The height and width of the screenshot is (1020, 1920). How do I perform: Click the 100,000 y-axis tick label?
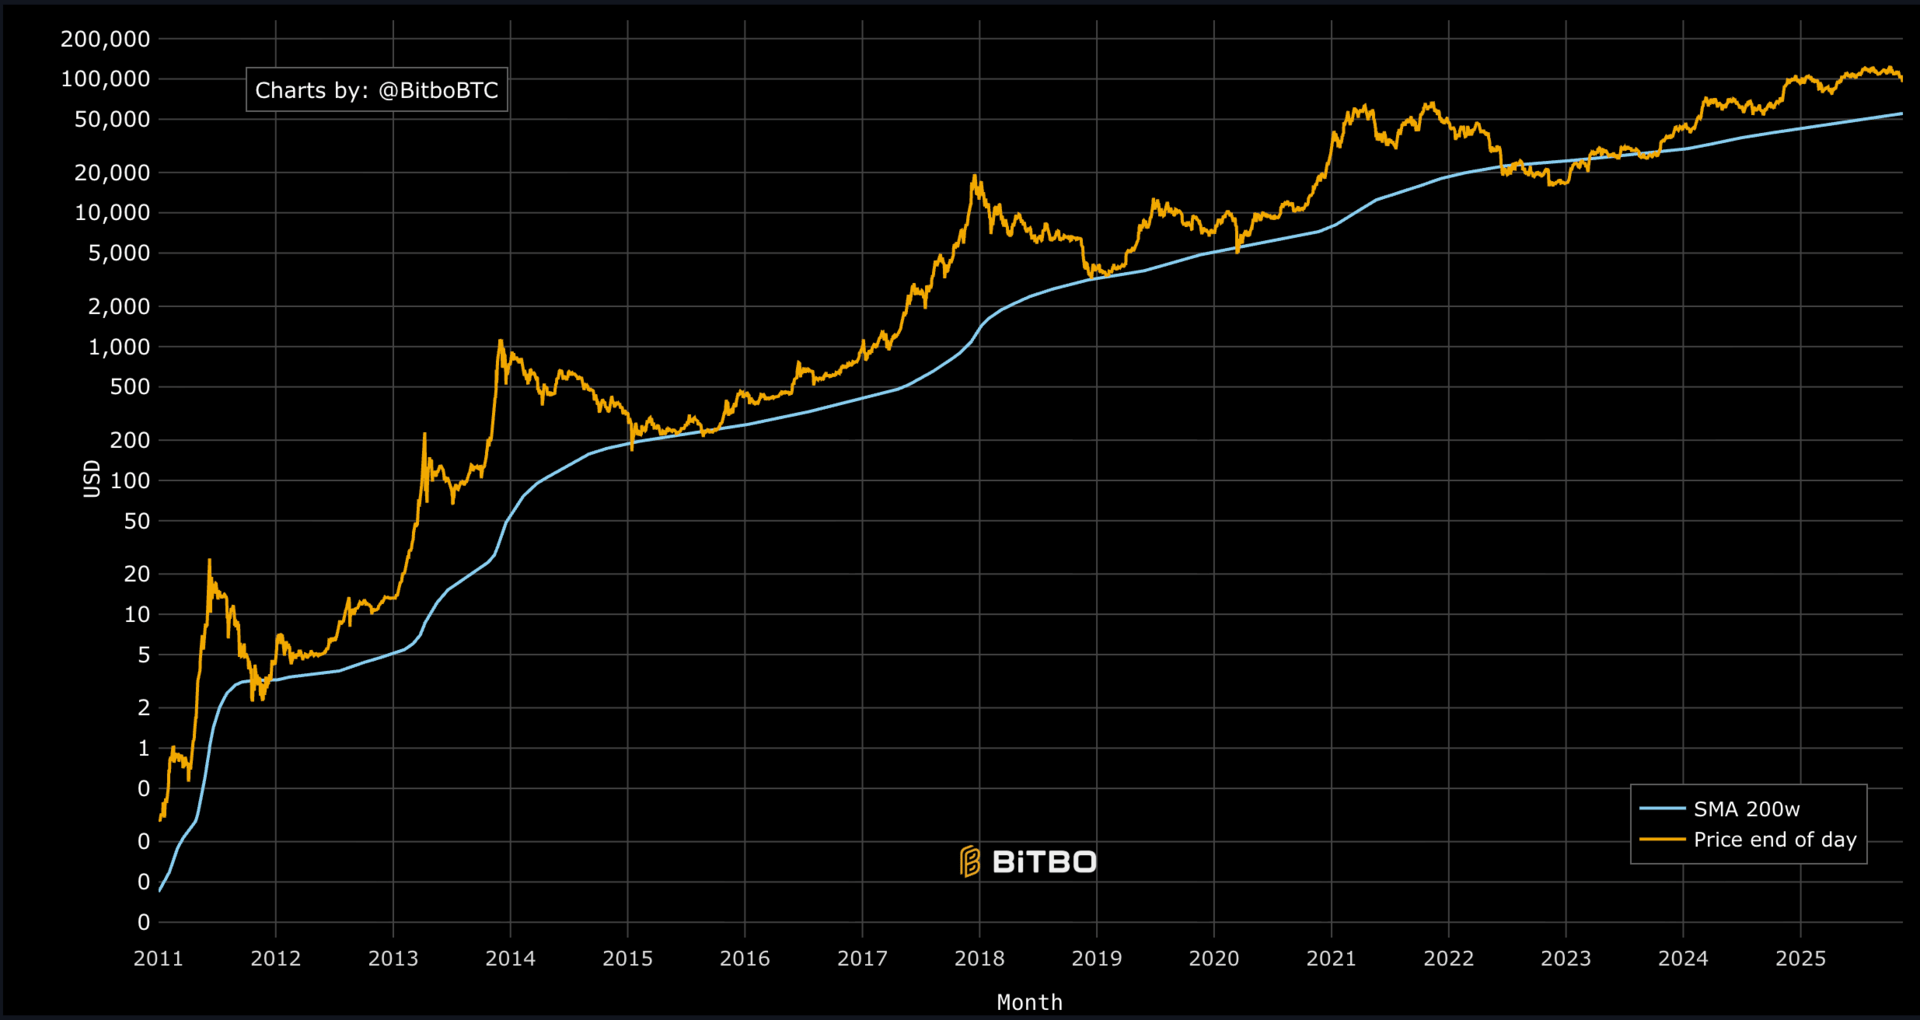105,79
